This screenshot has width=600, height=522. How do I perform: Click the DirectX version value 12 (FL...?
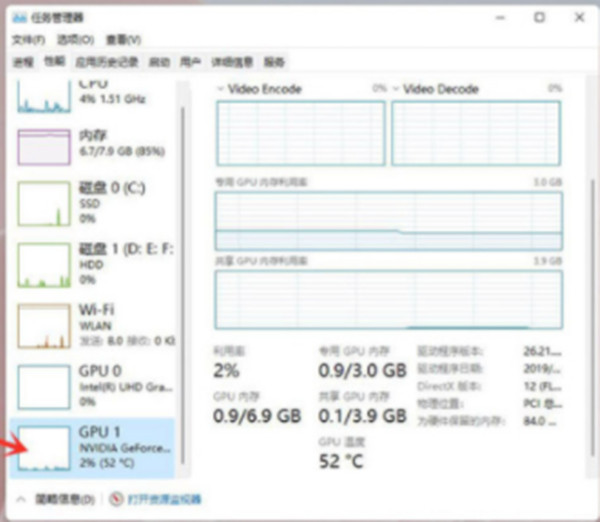pos(542,386)
